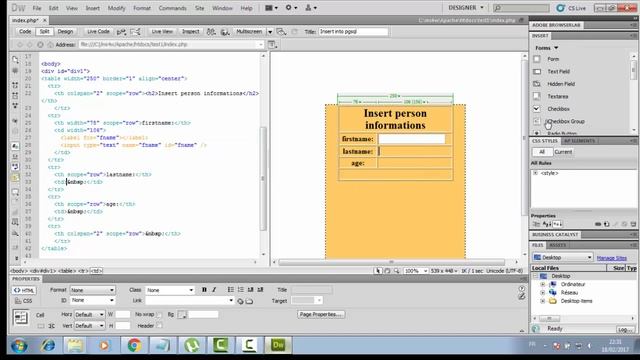Image resolution: width=640 pixels, height=360 pixels.
Task: Toggle Inspect mode
Action: pyautogui.click(x=190, y=31)
